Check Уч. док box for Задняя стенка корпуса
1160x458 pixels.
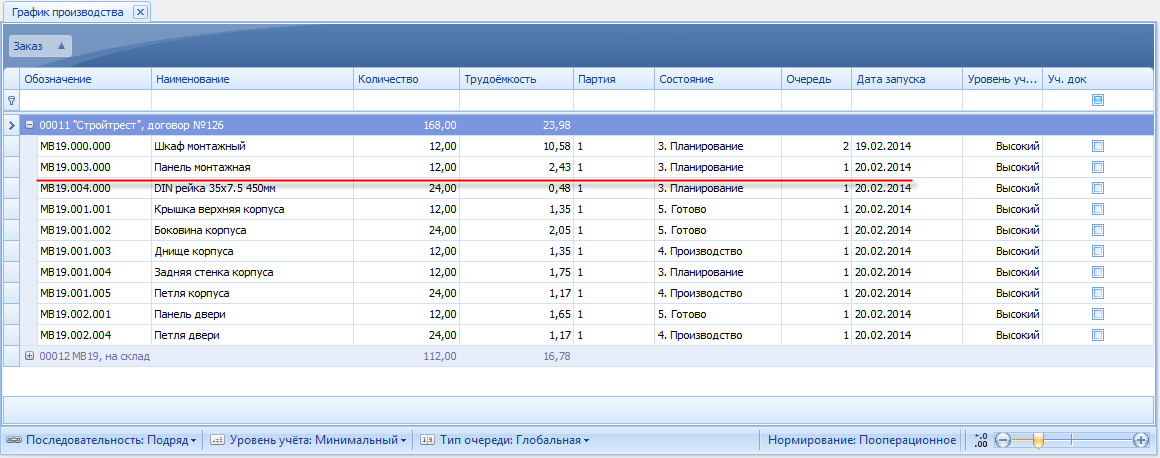(1098, 272)
